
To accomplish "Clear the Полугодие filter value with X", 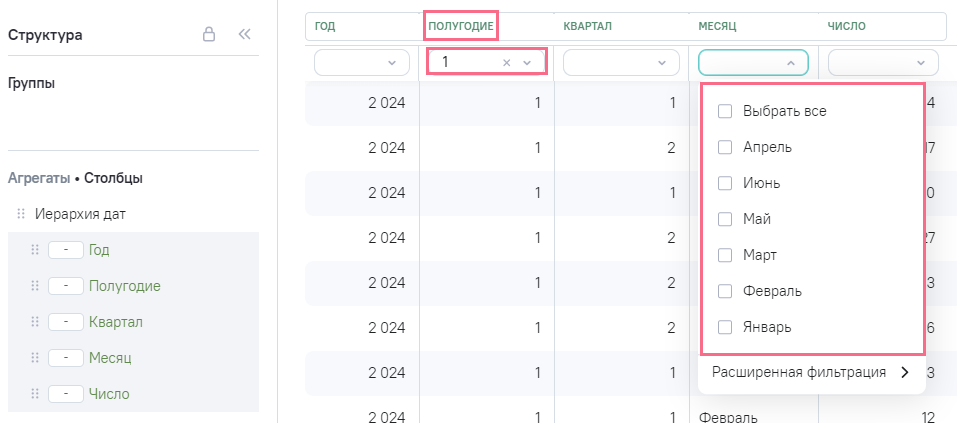I will click(x=506, y=62).
